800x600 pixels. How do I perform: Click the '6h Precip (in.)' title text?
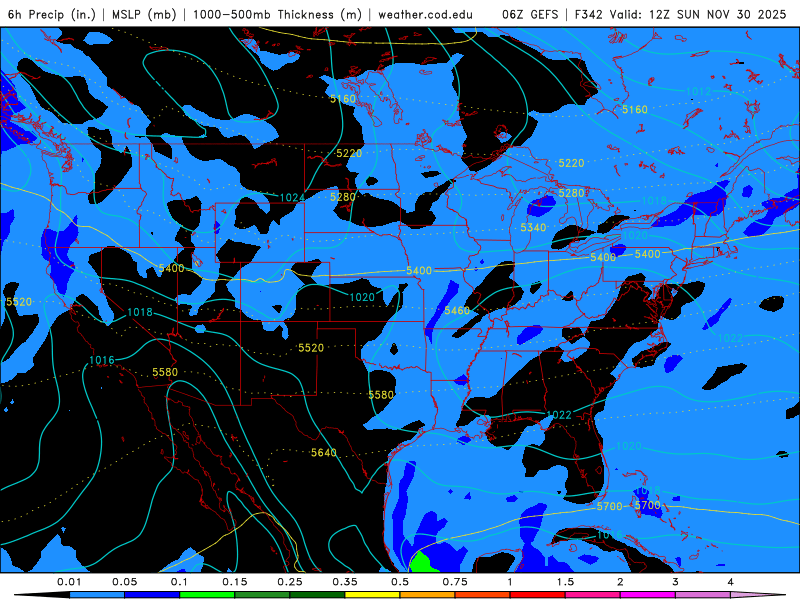click(52, 14)
